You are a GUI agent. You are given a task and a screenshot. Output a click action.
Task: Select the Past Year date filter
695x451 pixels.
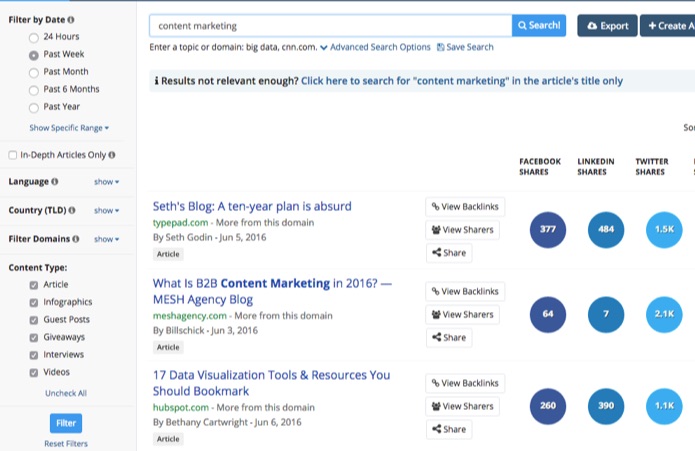tap(34, 108)
